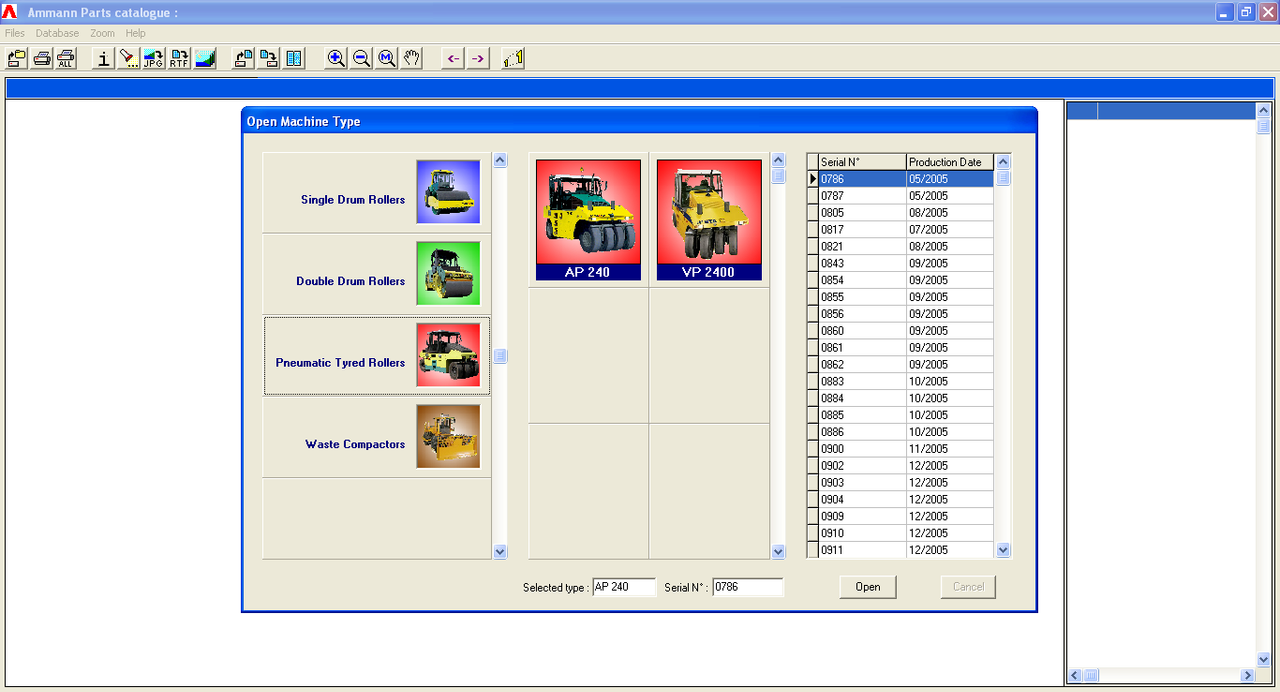Click right panel scrollbar down arrow
The height and width of the screenshot is (692, 1280).
coord(1263,659)
